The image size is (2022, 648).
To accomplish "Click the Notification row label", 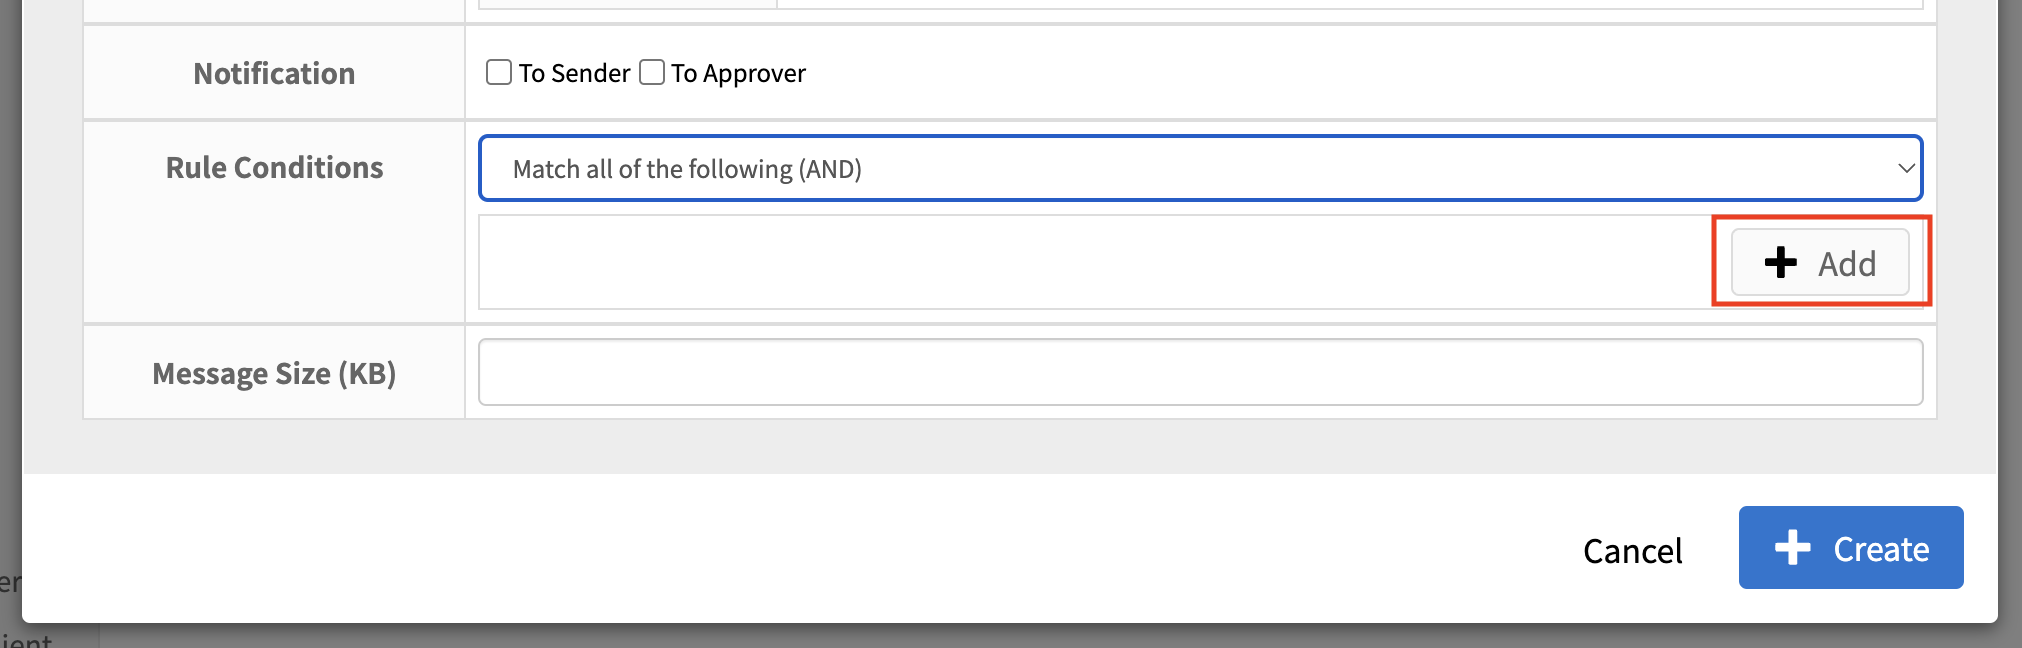I will tap(274, 73).
